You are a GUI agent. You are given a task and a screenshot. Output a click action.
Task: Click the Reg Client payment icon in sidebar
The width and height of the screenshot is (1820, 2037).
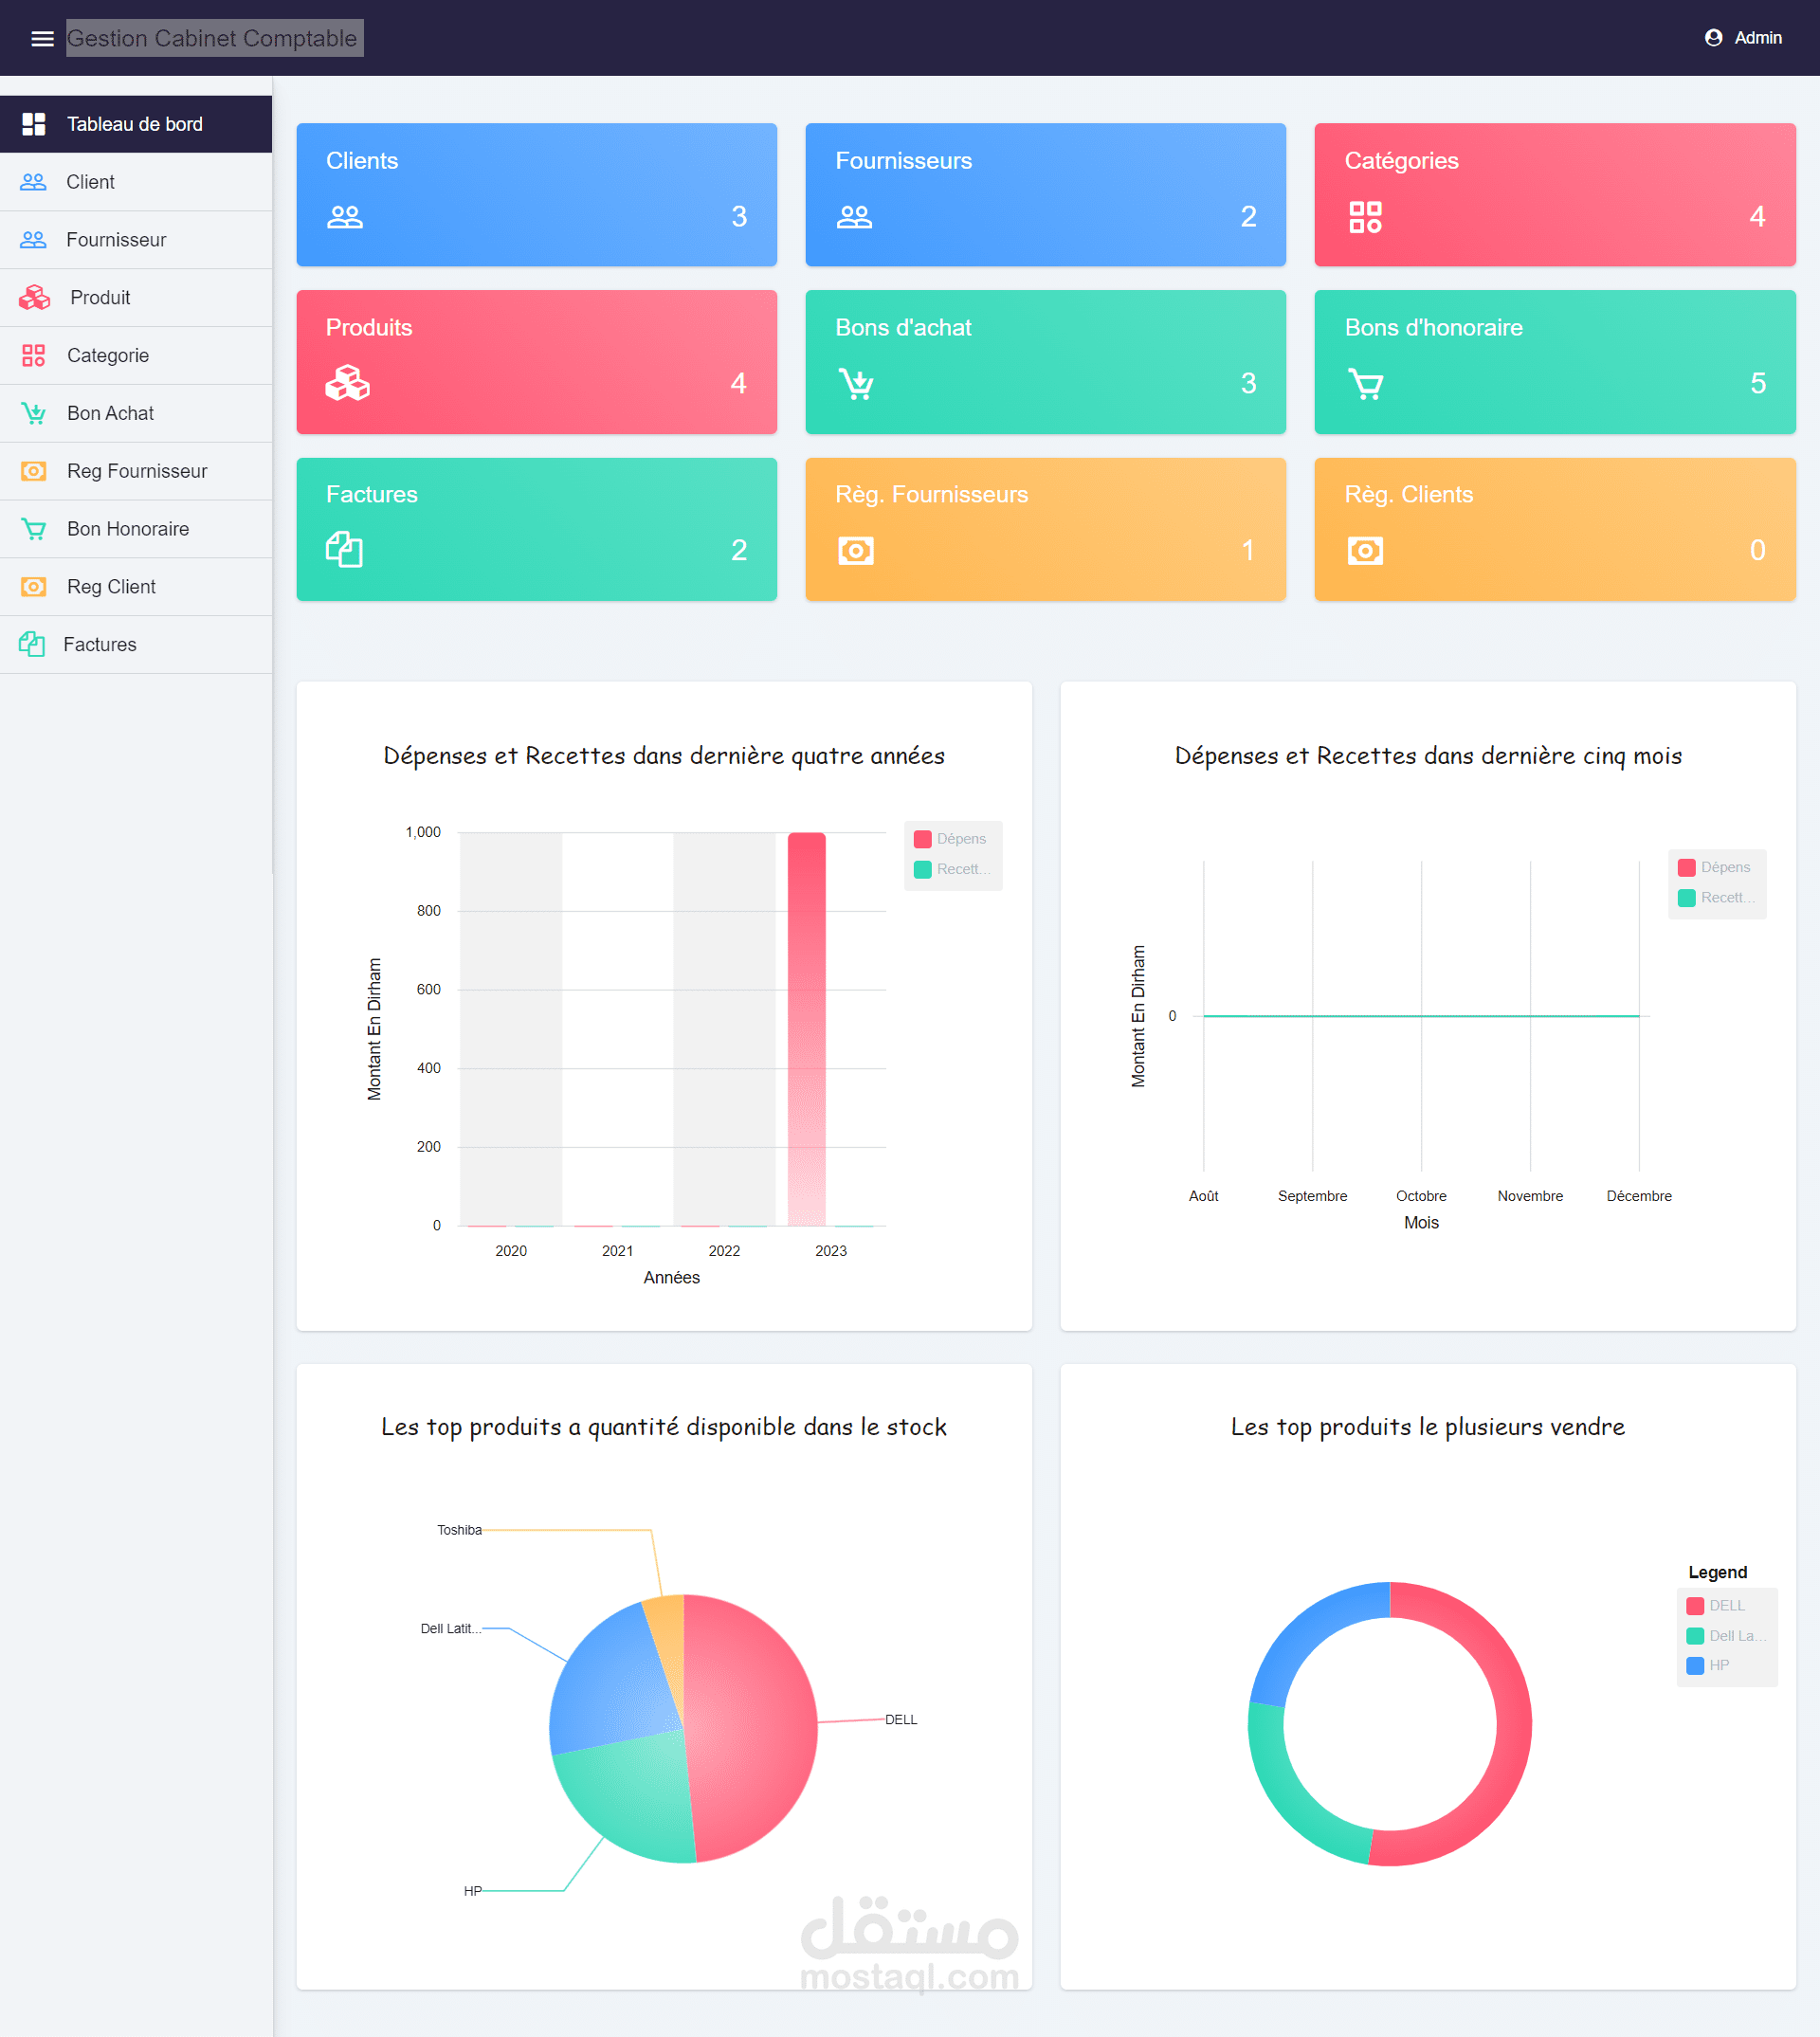(x=34, y=587)
